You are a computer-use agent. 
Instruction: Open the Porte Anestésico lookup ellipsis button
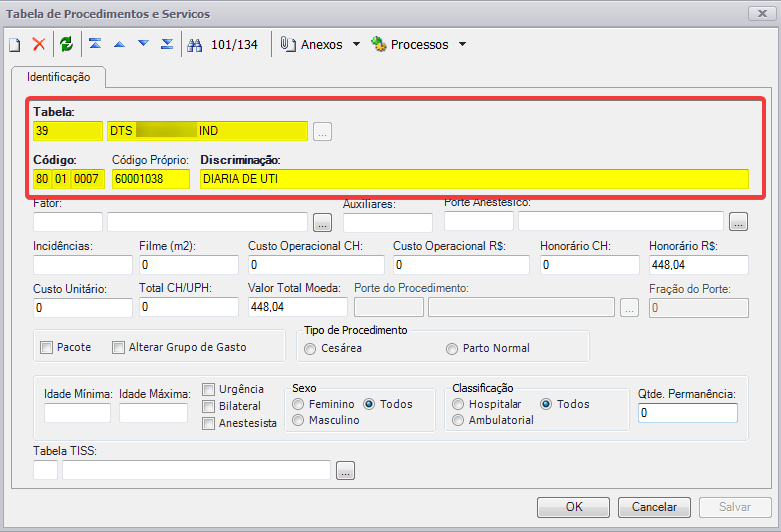tap(738, 222)
